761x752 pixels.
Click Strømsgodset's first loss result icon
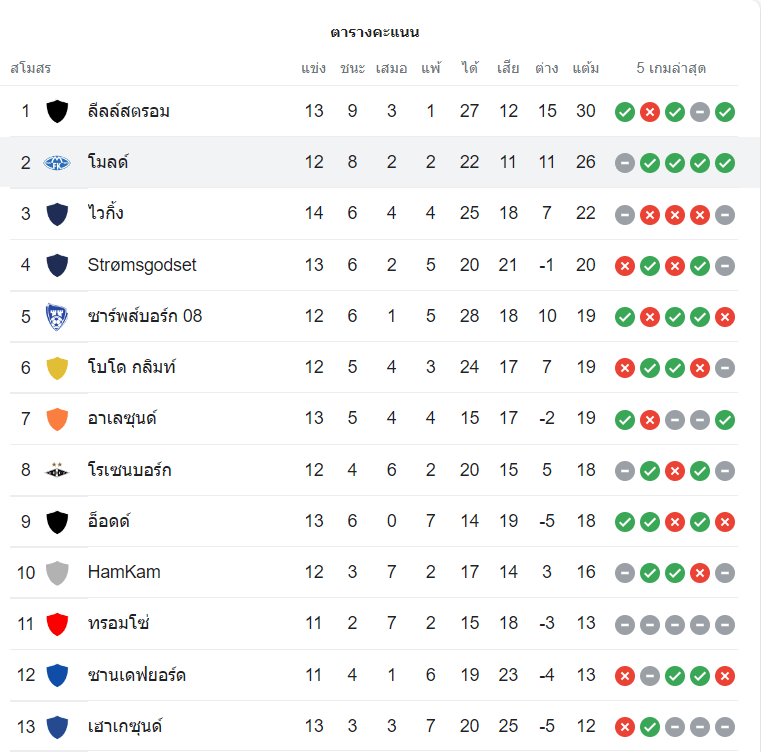[625, 265]
